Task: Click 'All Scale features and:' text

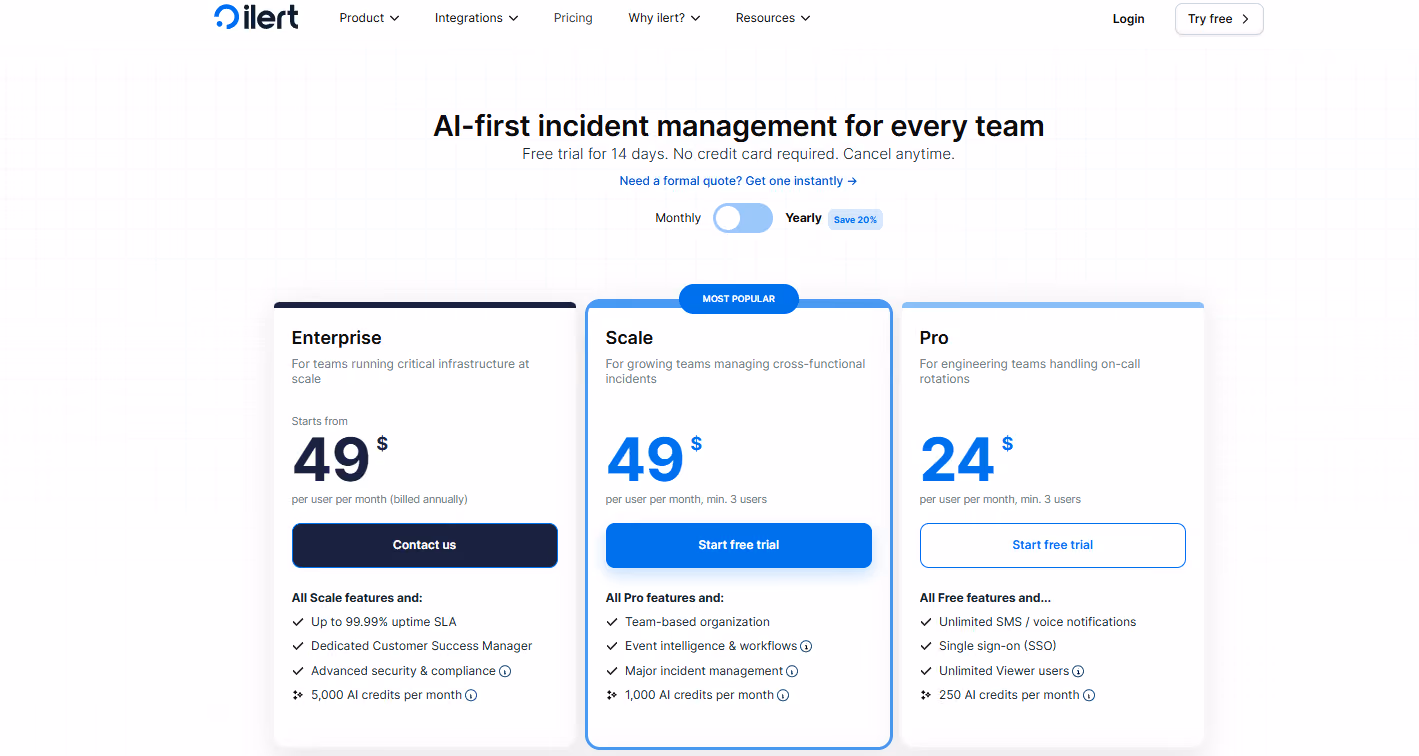Action: click(x=357, y=598)
